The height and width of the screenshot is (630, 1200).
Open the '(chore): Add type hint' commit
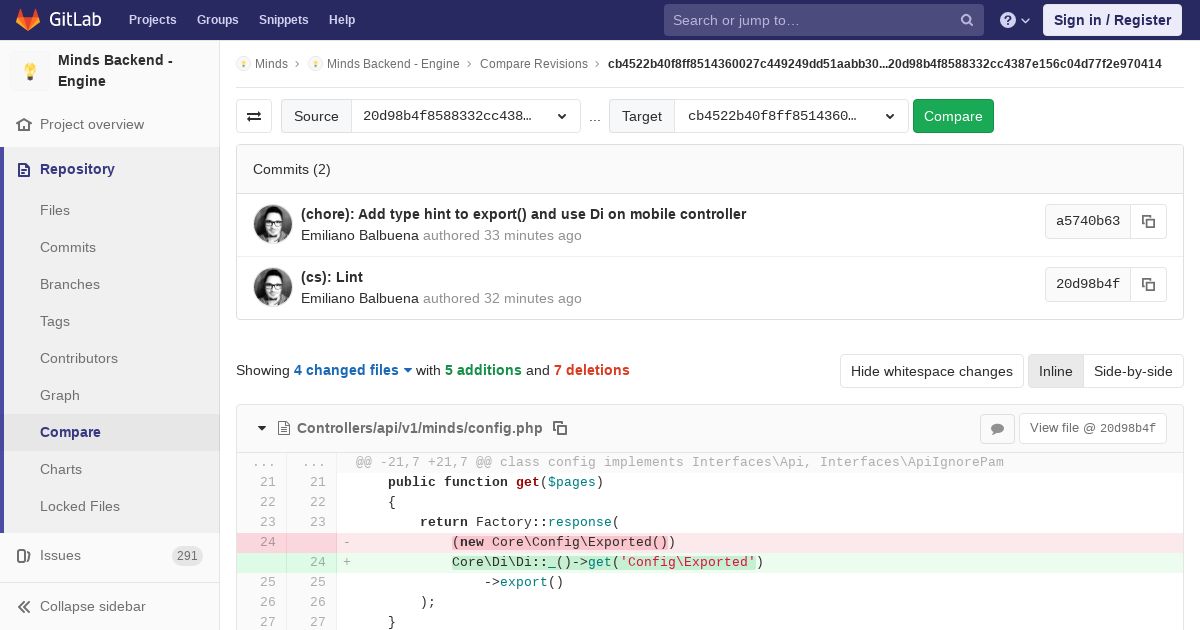523,214
